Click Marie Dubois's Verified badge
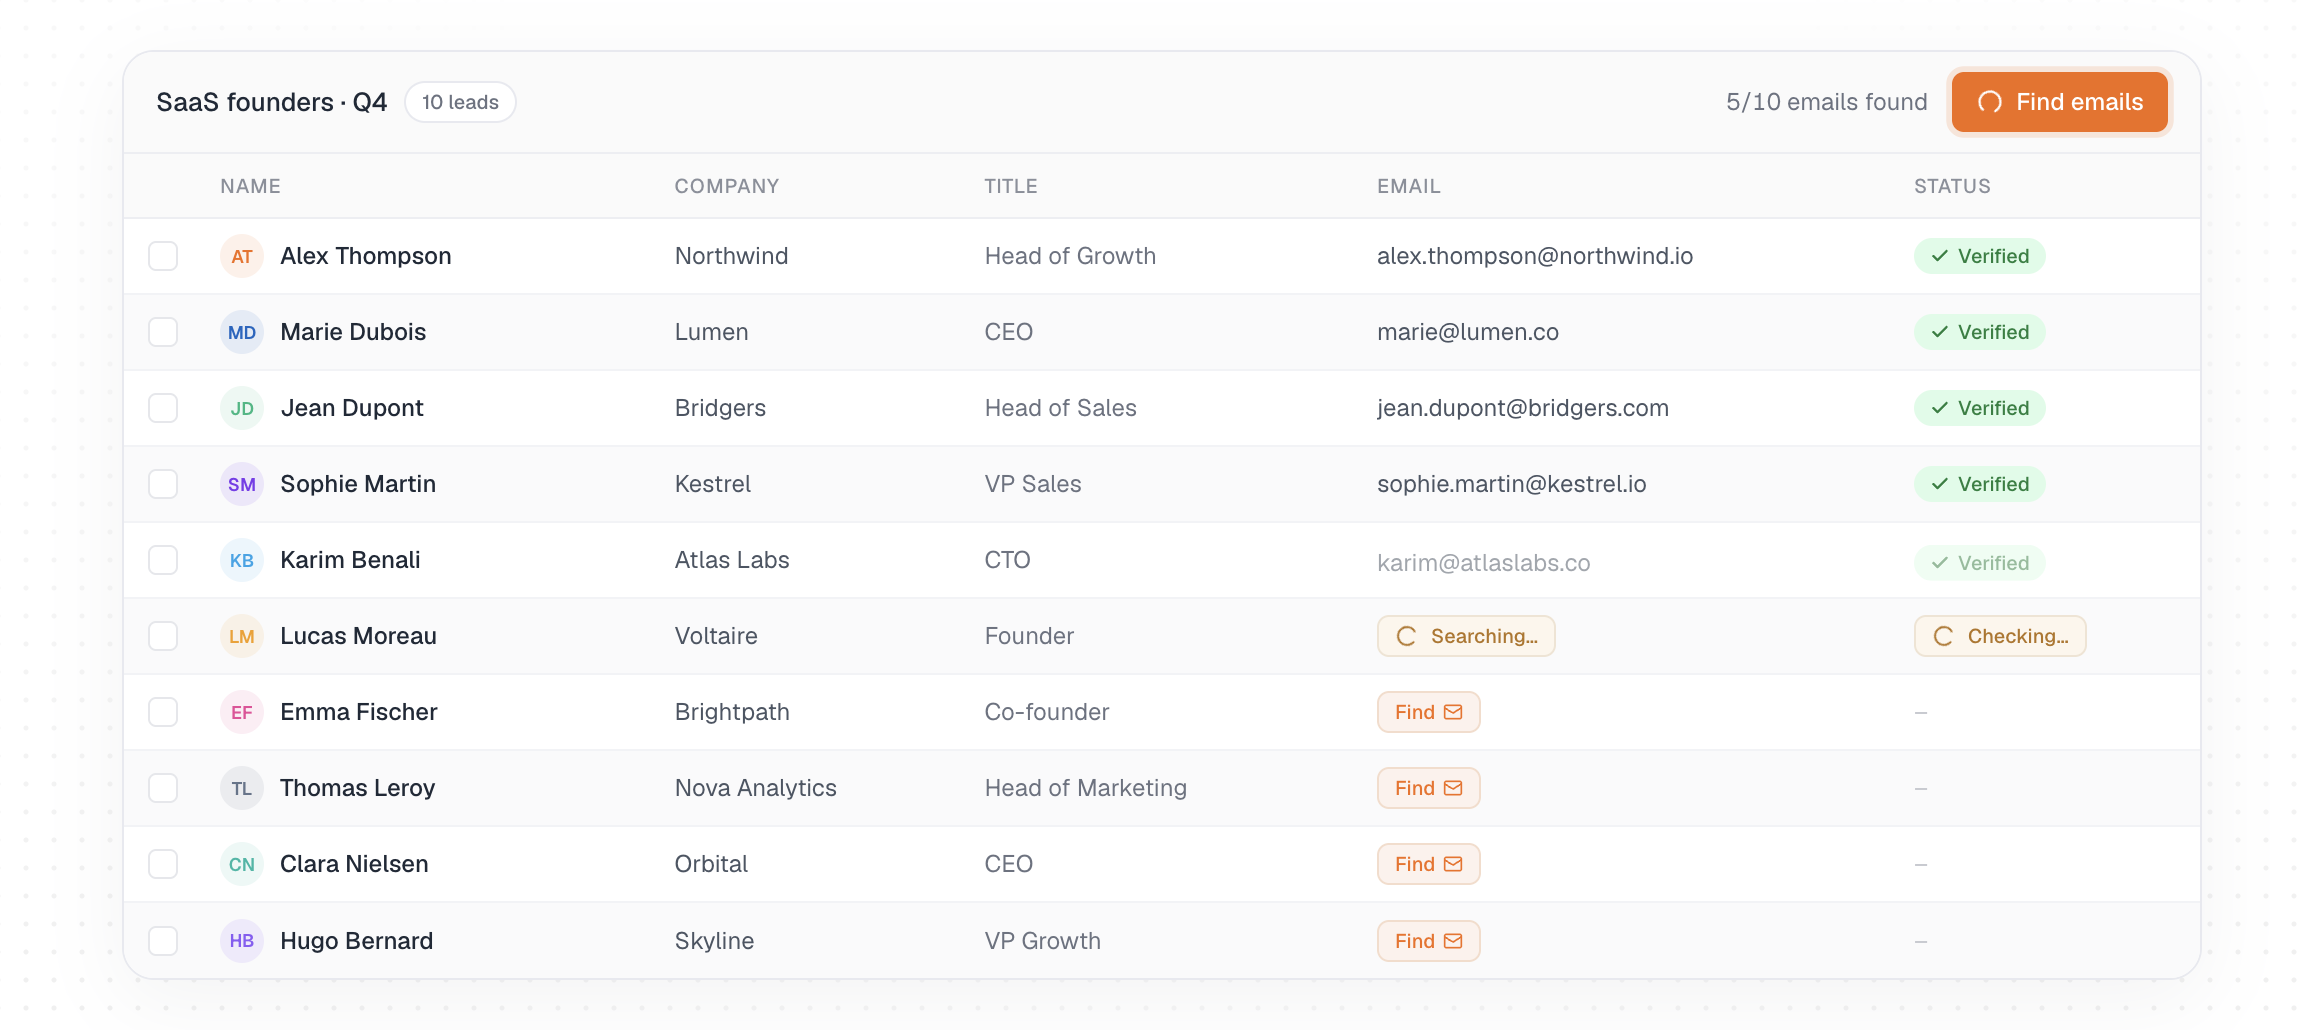2312x1030 pixels. coord(1980,332)
